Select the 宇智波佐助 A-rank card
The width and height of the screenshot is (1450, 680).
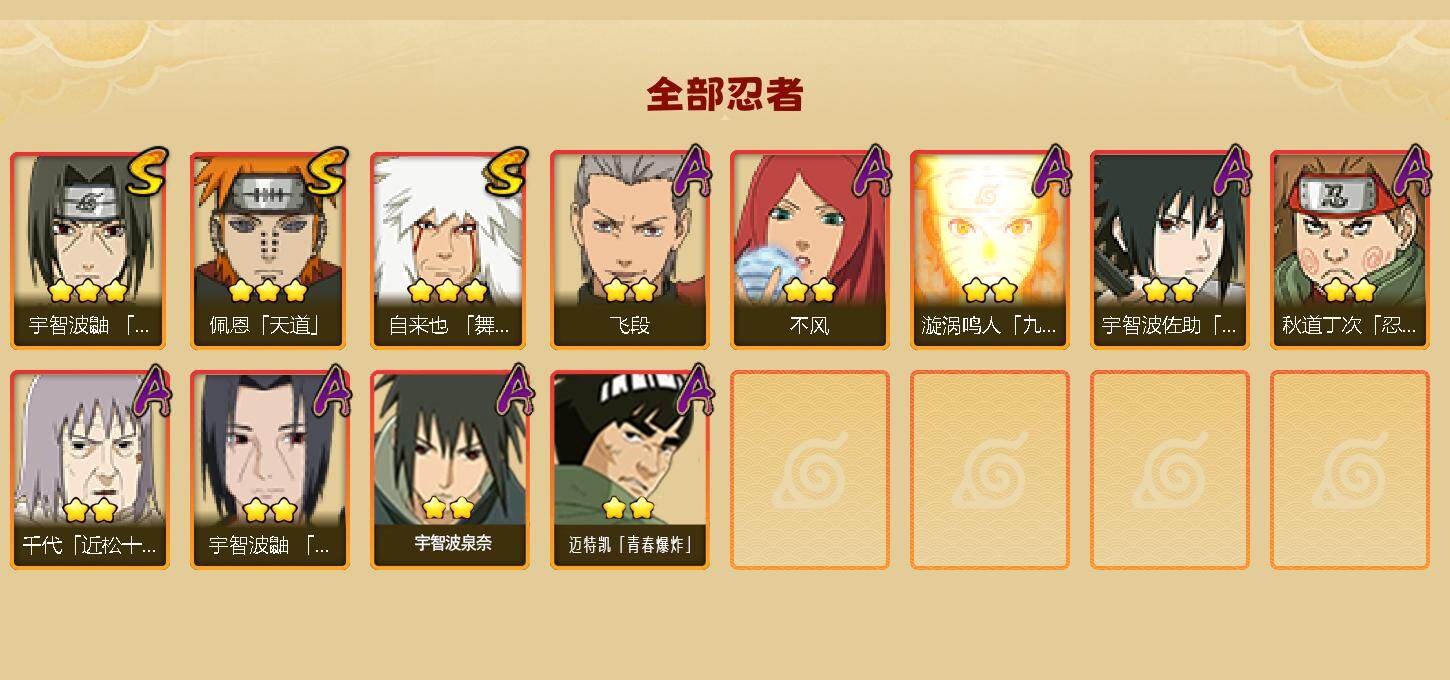point(1169,250)
